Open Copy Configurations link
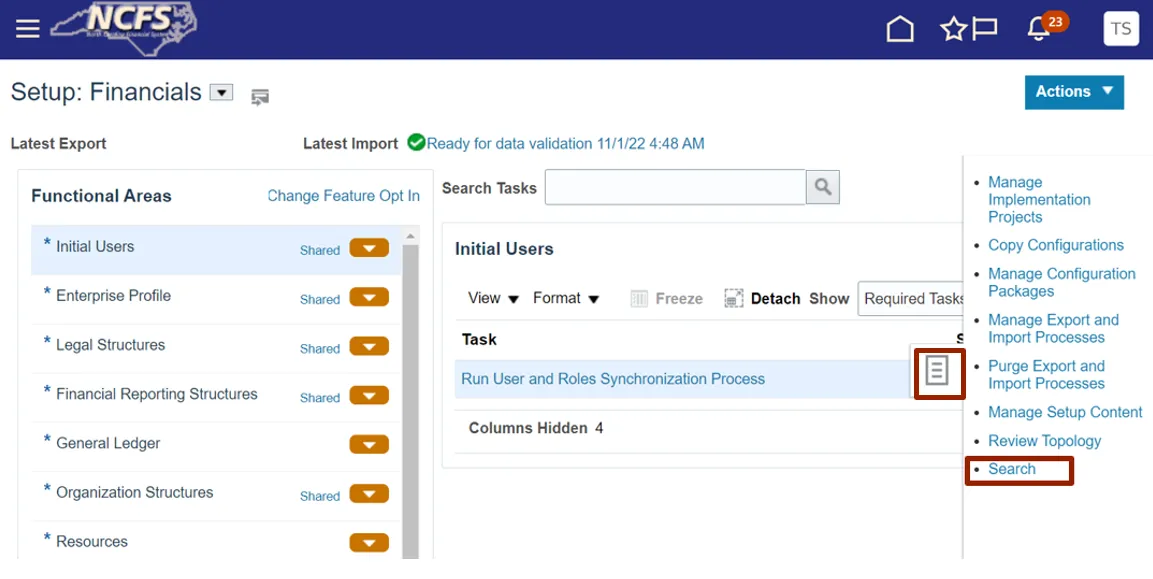The width and height of the screenshot is (1153, 579). pyautogui.click(x=1056, y=245)
